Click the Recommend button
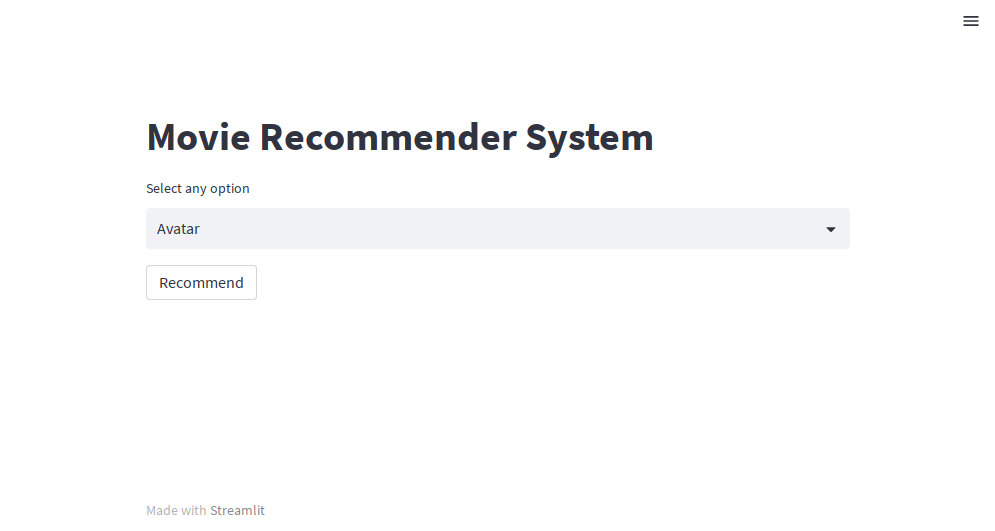 [x=201, y=282]
